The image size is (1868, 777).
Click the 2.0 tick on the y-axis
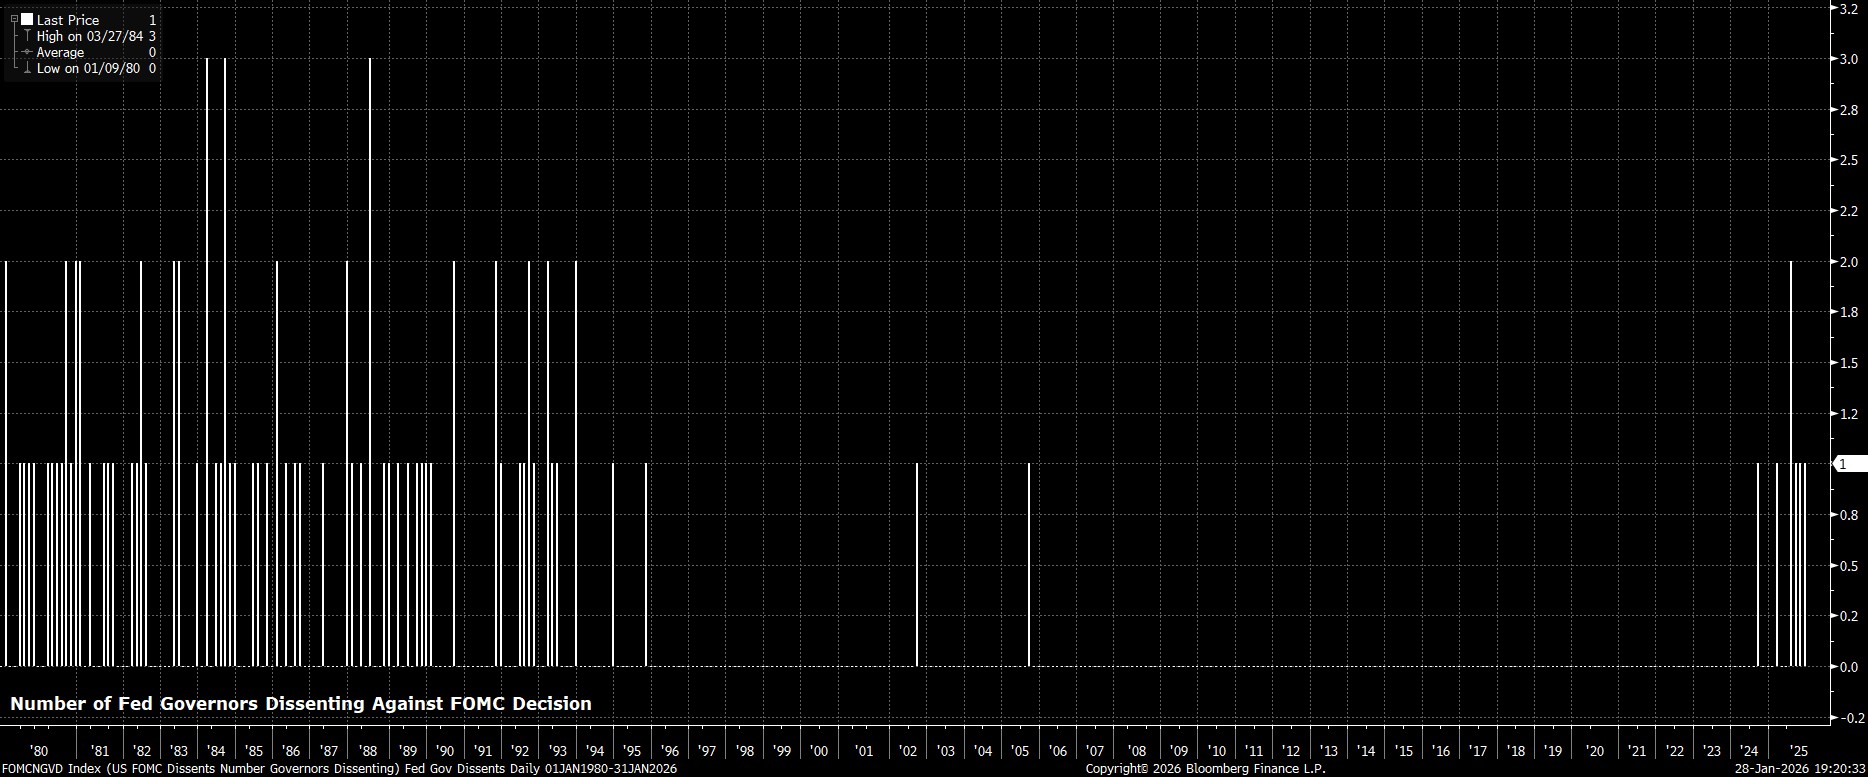tap(1849, 262)
